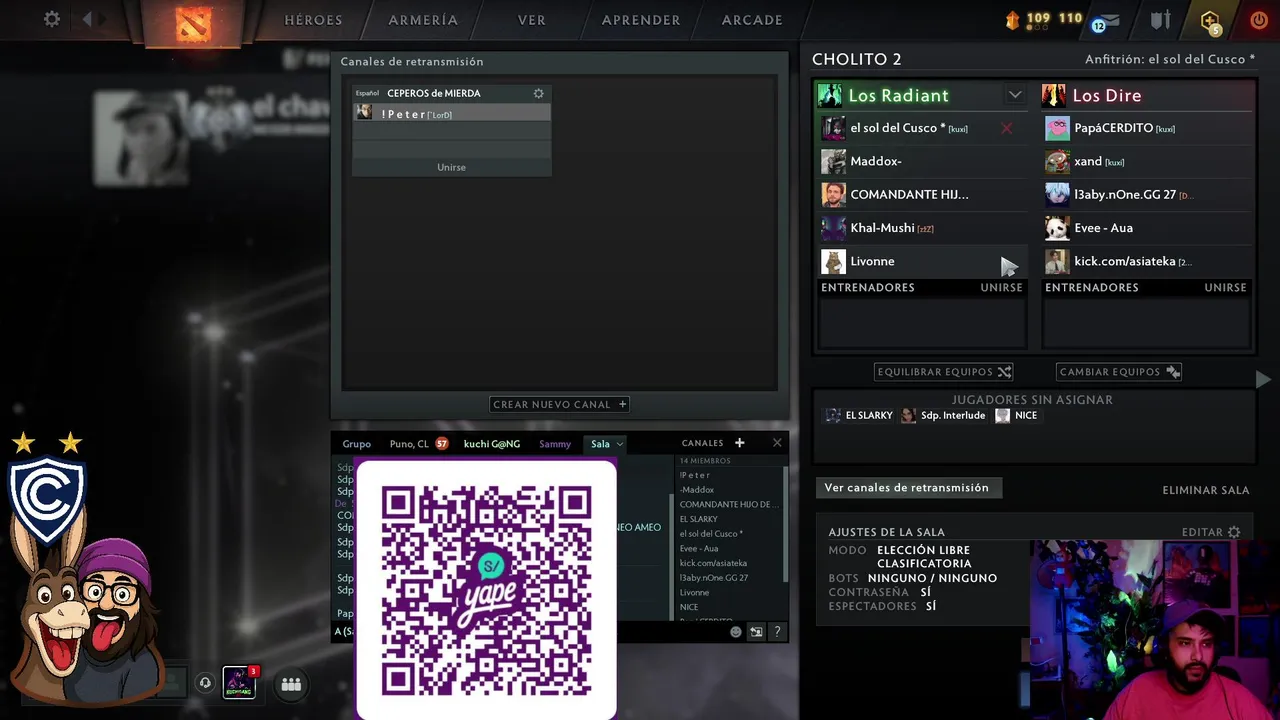The height and width of the screenshot is (720, 1280).
Task: Open the armory shield icon in the top bar
Action: [x=1160, y=20]
